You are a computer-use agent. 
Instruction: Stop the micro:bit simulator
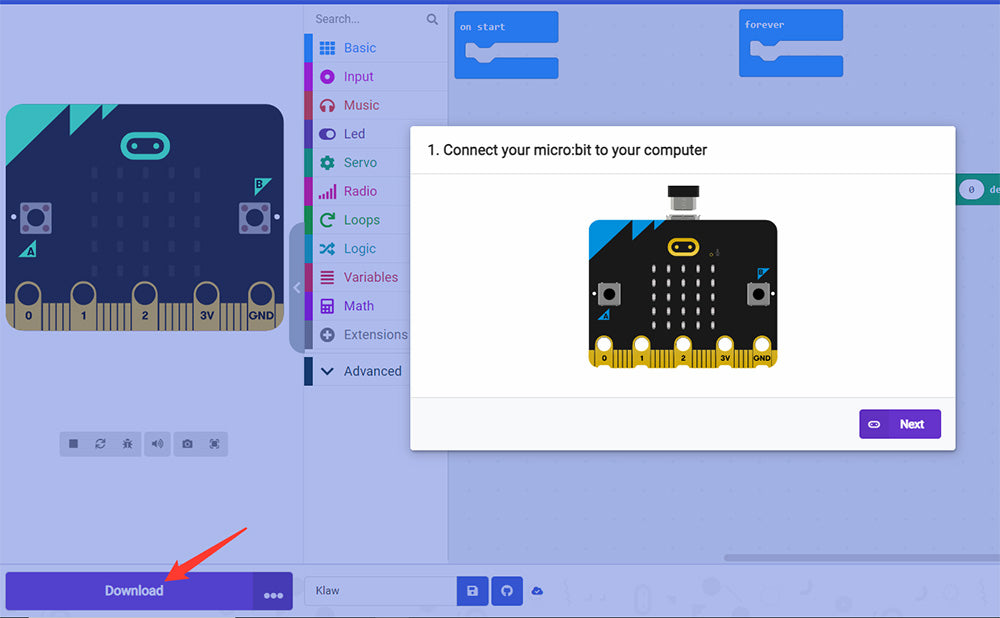[73, 444]
